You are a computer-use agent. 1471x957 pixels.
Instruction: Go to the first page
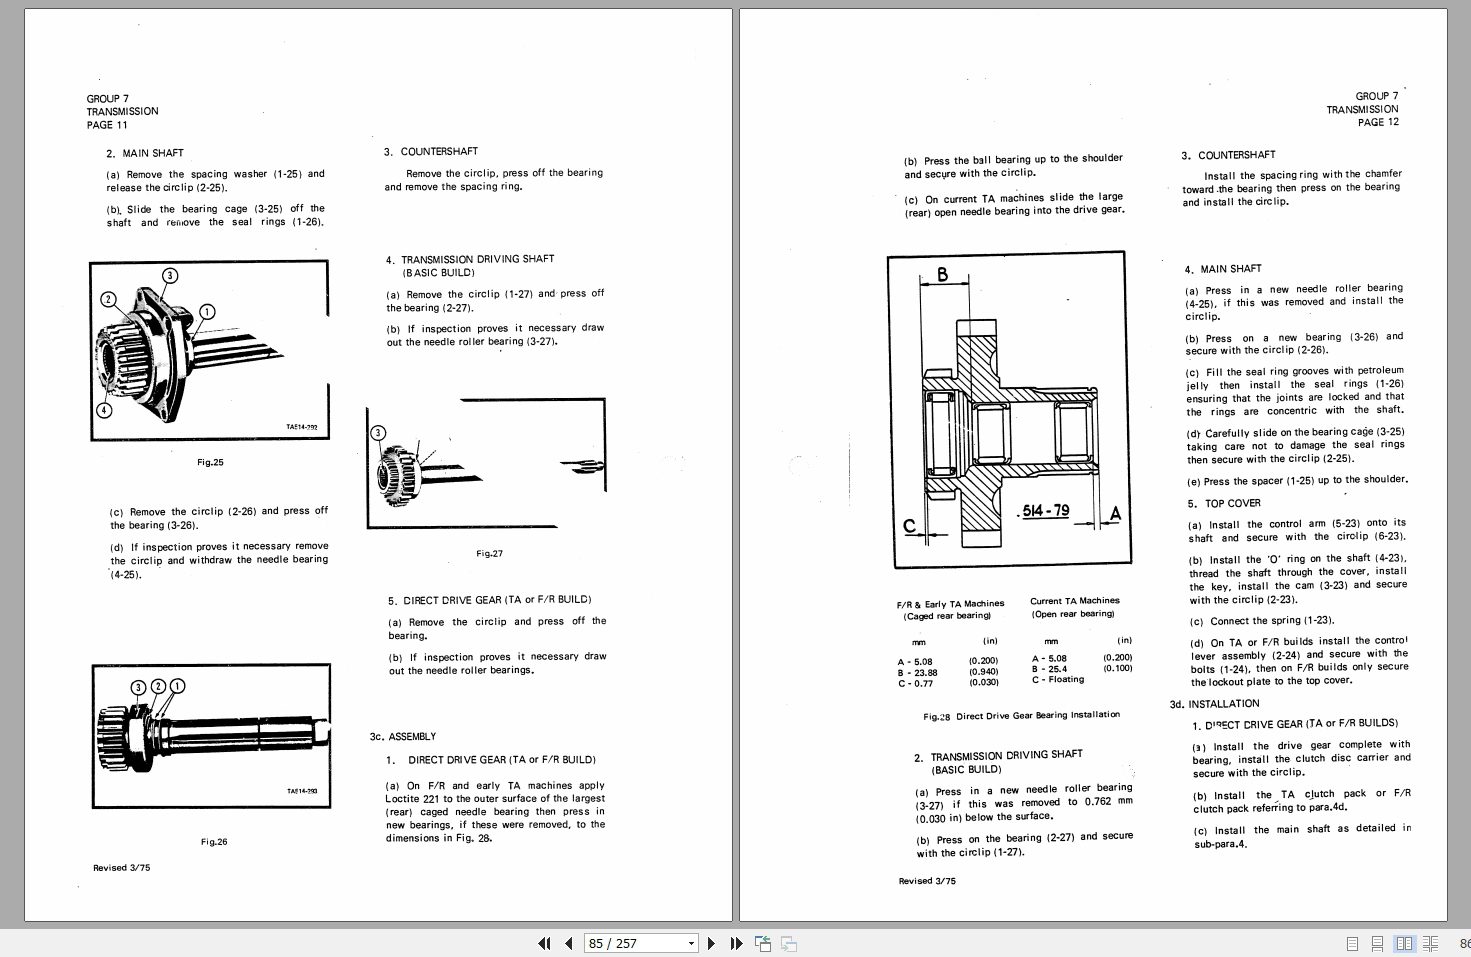[545, 943]
